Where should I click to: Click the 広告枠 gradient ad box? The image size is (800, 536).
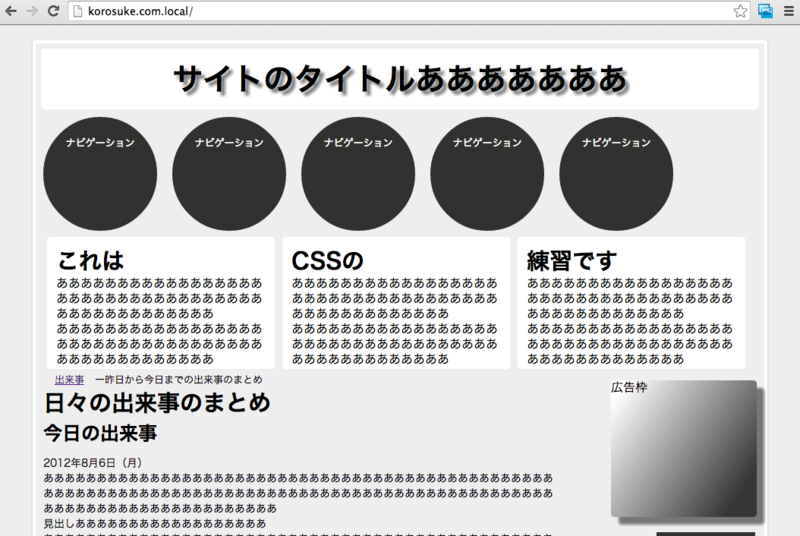684,448
